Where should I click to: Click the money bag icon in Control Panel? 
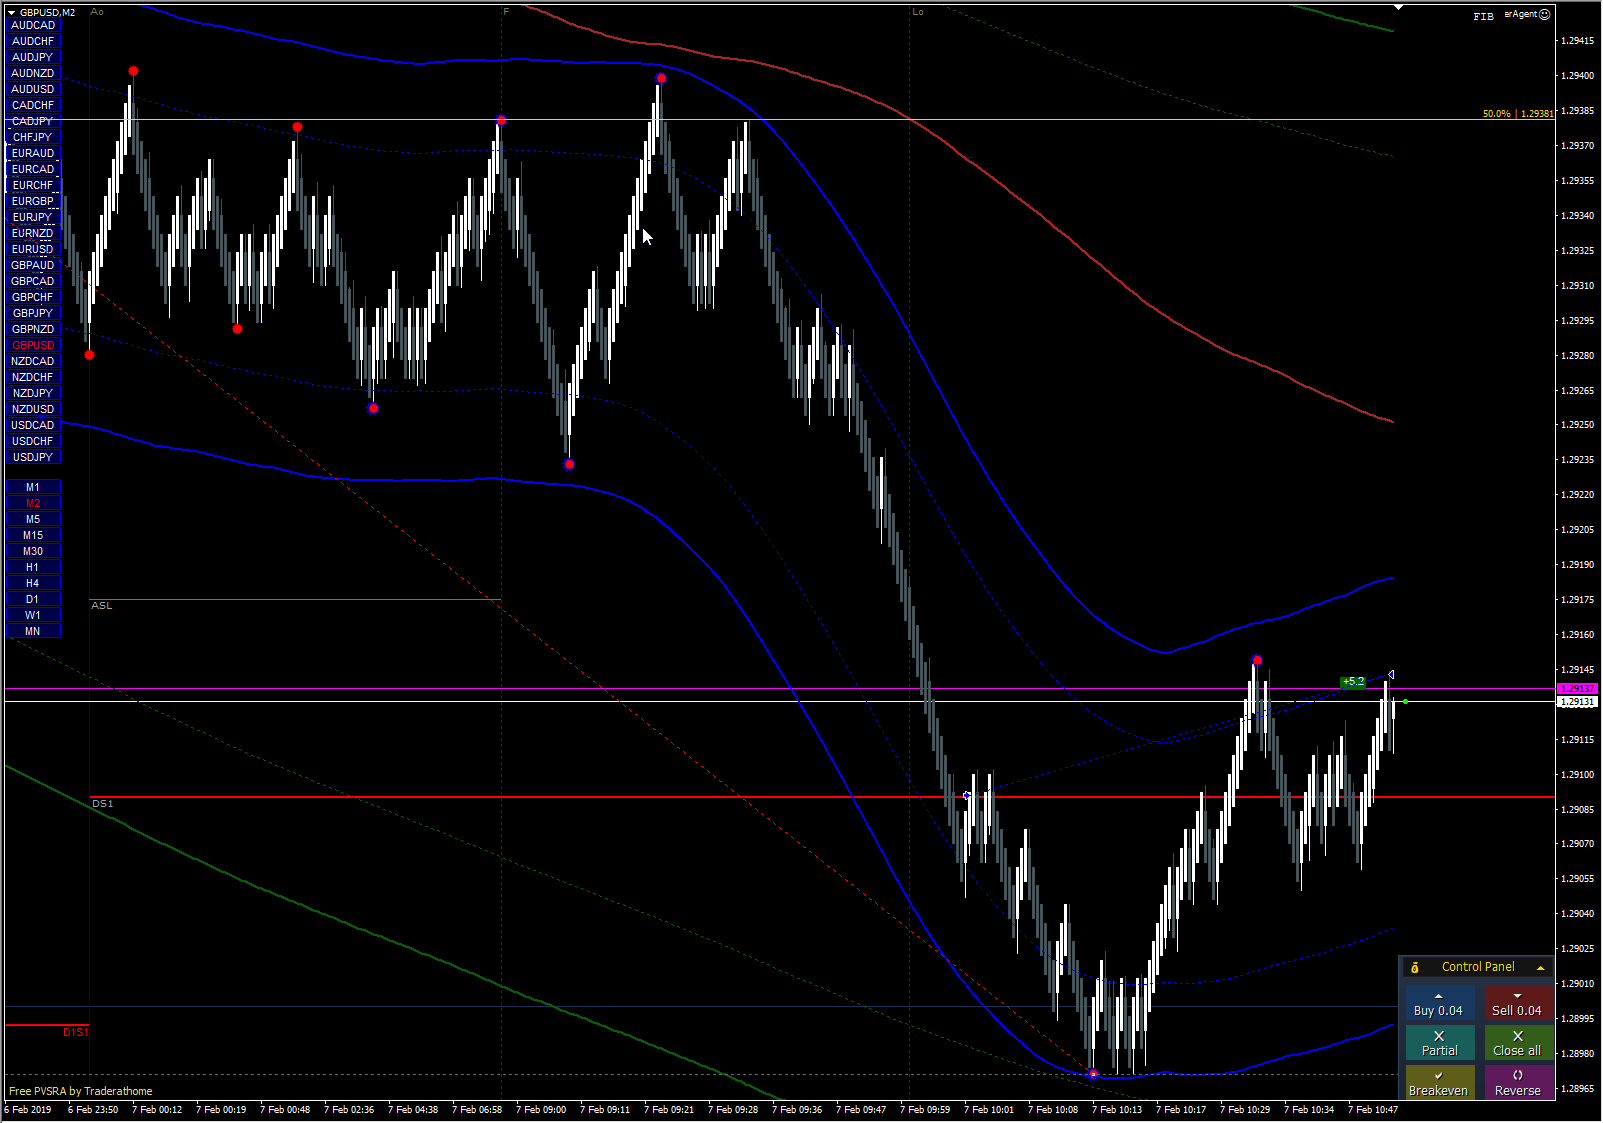pyautogui.click(x=1415, y=968)
